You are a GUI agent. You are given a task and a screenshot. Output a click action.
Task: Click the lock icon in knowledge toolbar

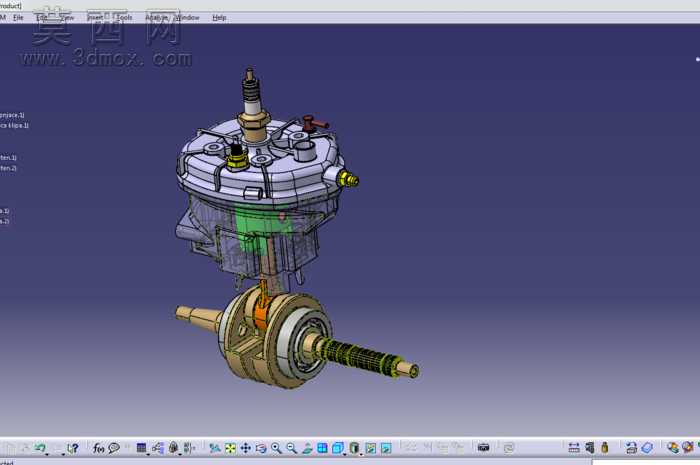tap(173, 448)
